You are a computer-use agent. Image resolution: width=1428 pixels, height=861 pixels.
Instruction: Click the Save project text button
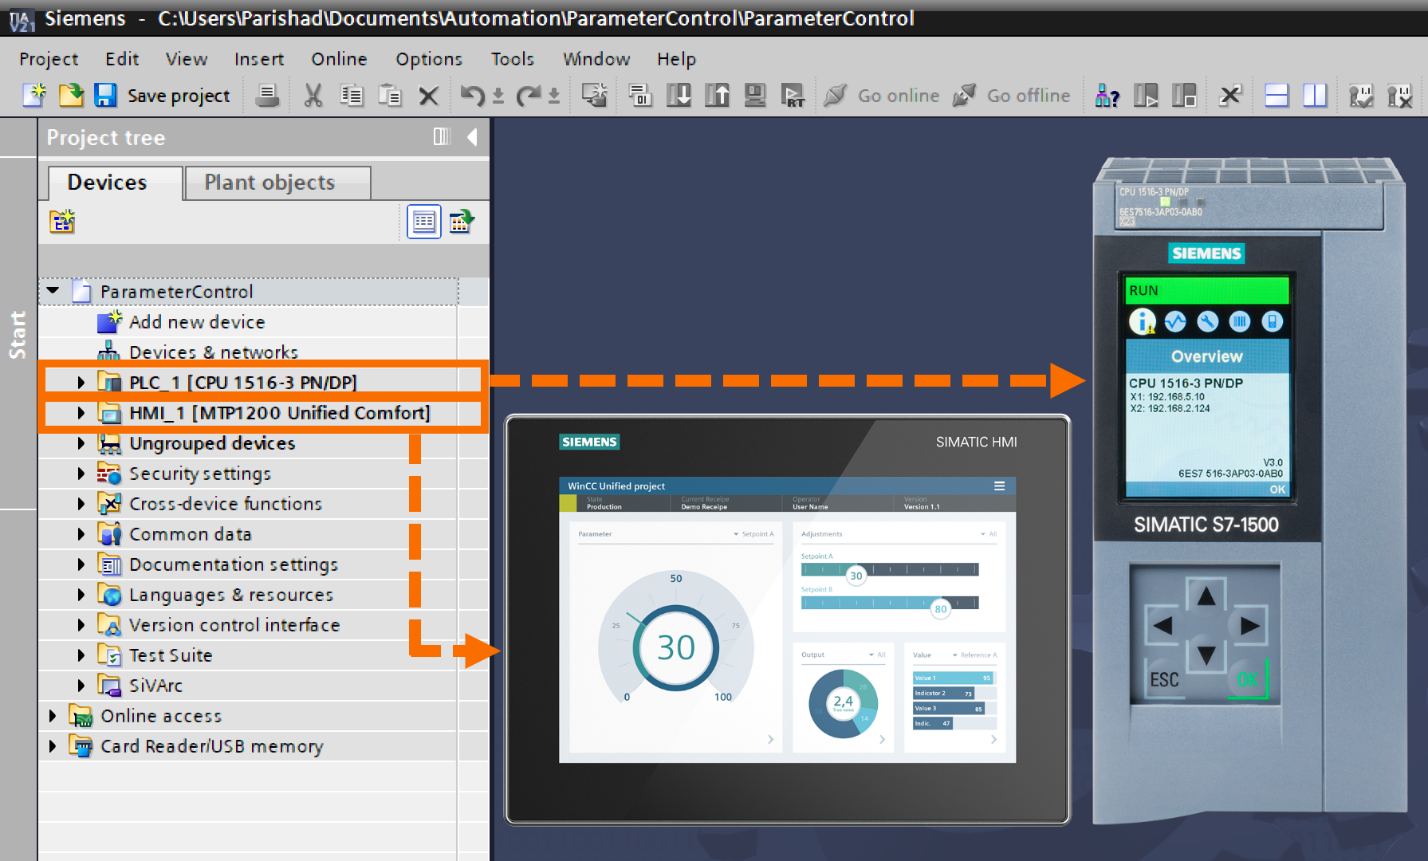point(178,96)
